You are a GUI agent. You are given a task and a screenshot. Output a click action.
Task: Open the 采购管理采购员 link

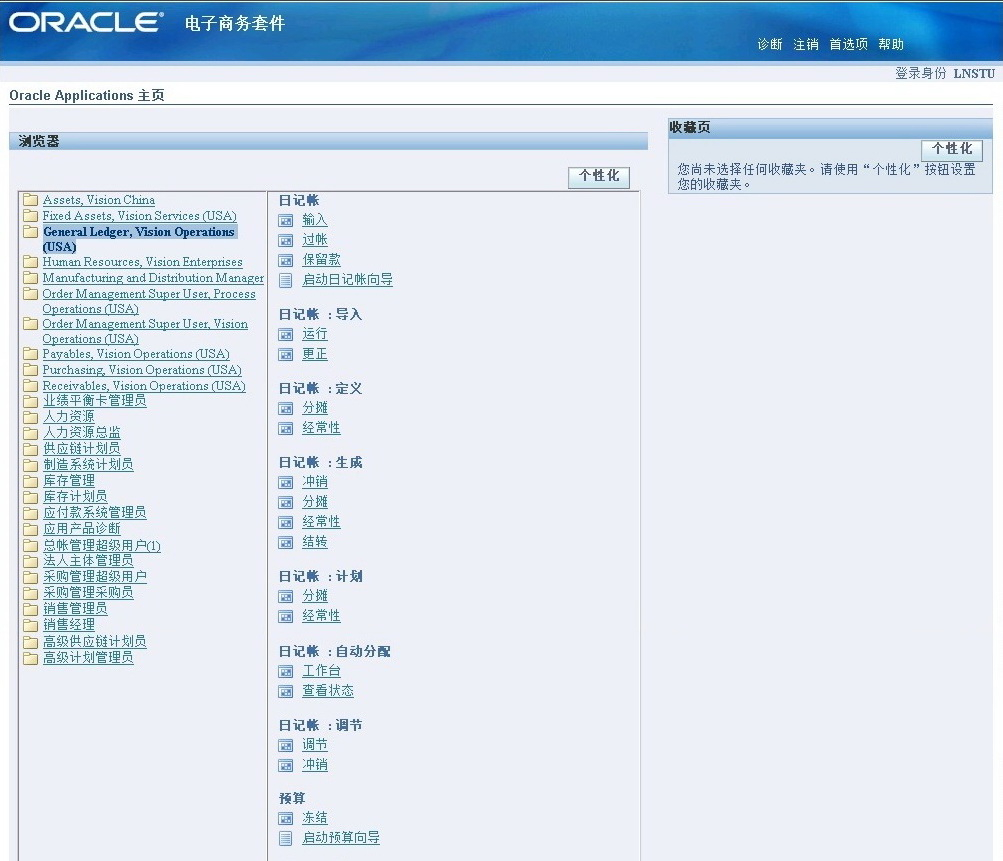pos(88,593)
